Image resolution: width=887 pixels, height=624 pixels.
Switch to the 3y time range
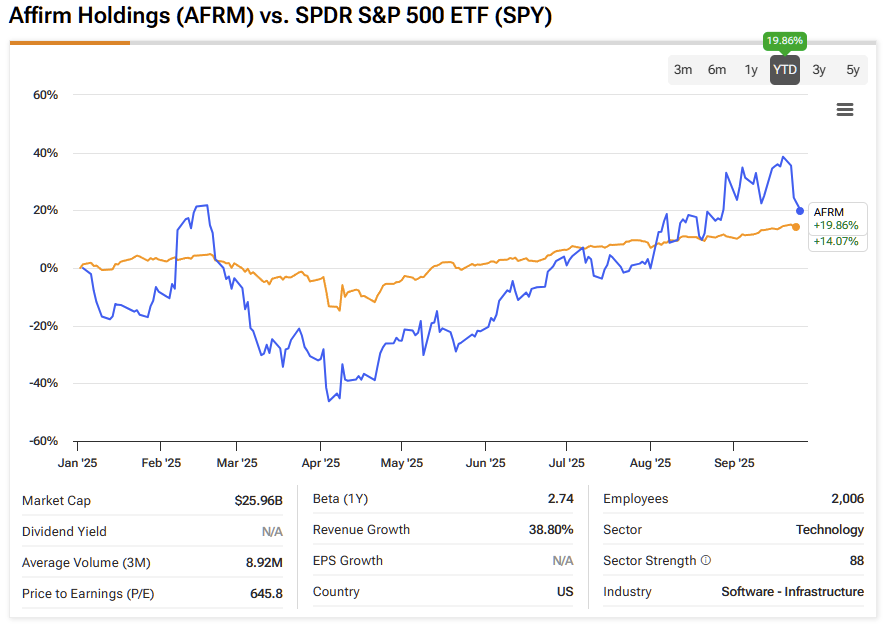click(819, 70)
